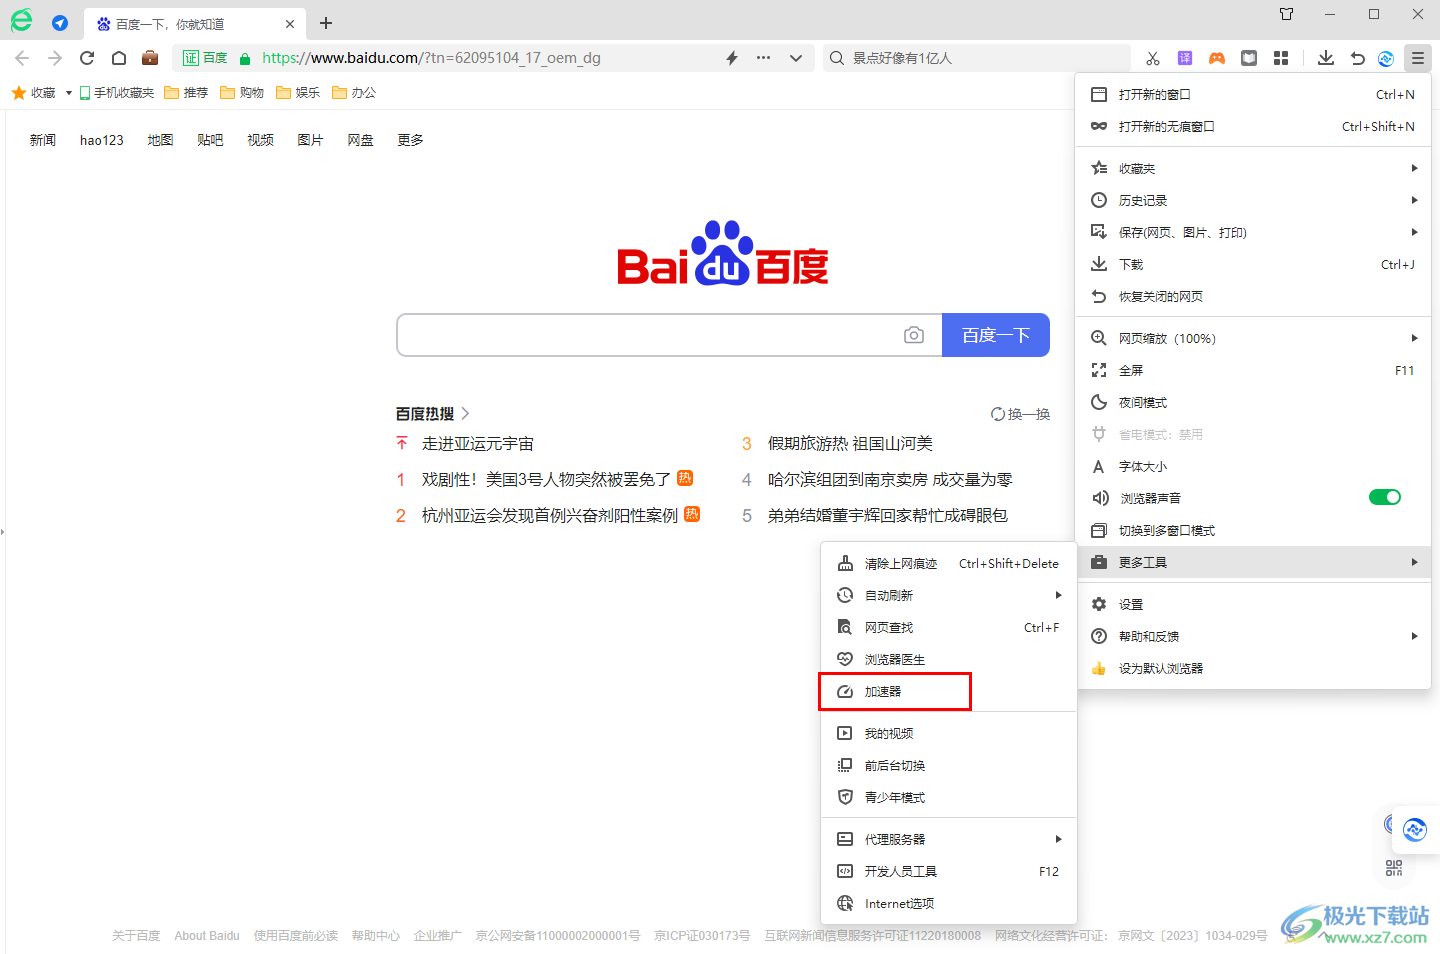Open the 购物 bookmarks folder
This screenshot has width=1440, height=954.
point(242,93)
